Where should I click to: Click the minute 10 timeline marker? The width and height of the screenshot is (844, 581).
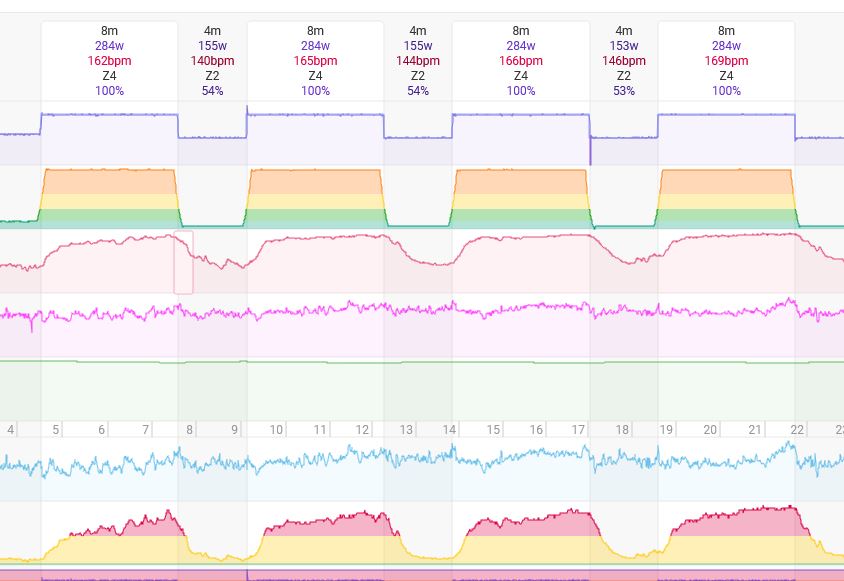(276, 429)
